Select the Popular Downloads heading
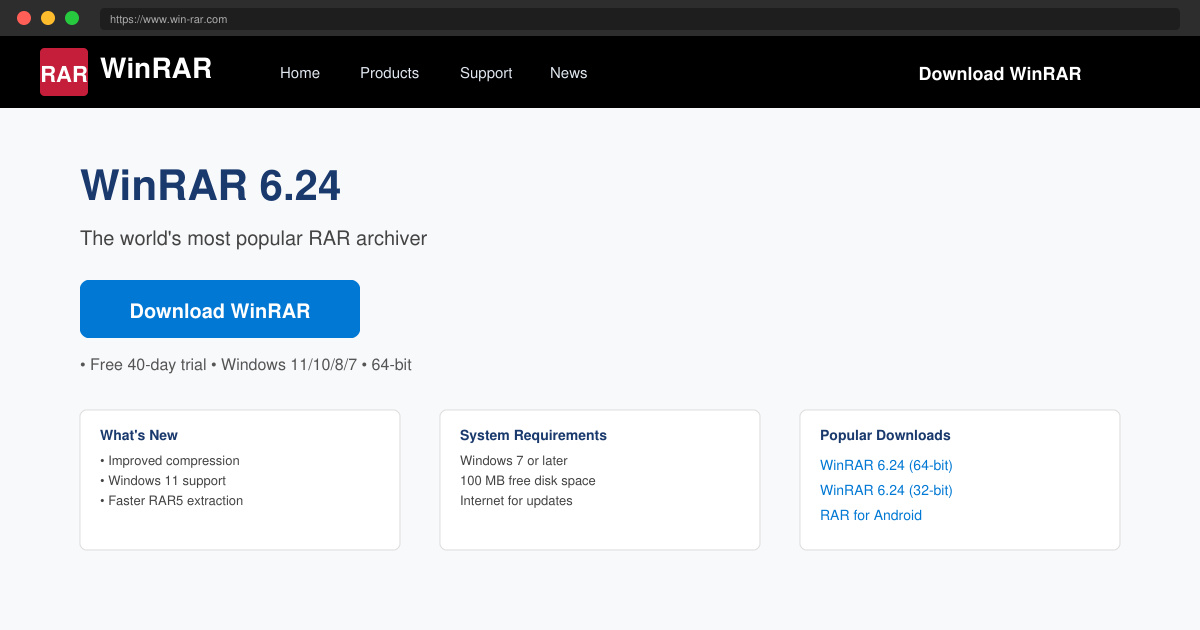The width and height of the screenshot is (1200, 630). coord(885,435)
